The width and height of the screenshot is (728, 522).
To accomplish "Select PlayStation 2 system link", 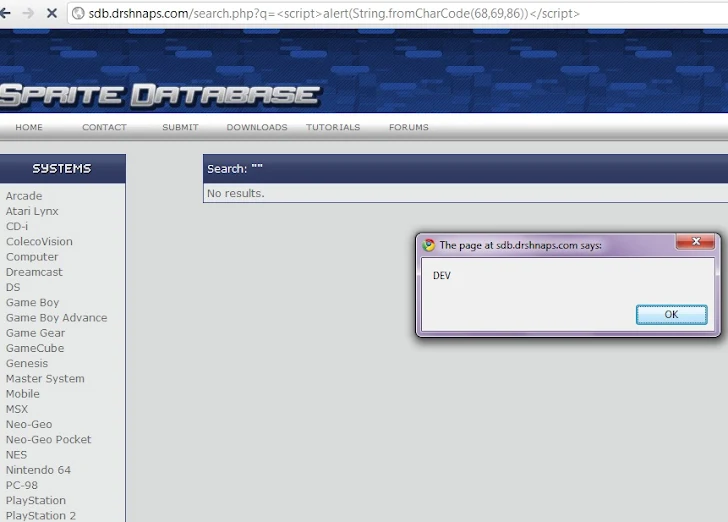I will 40,515.
